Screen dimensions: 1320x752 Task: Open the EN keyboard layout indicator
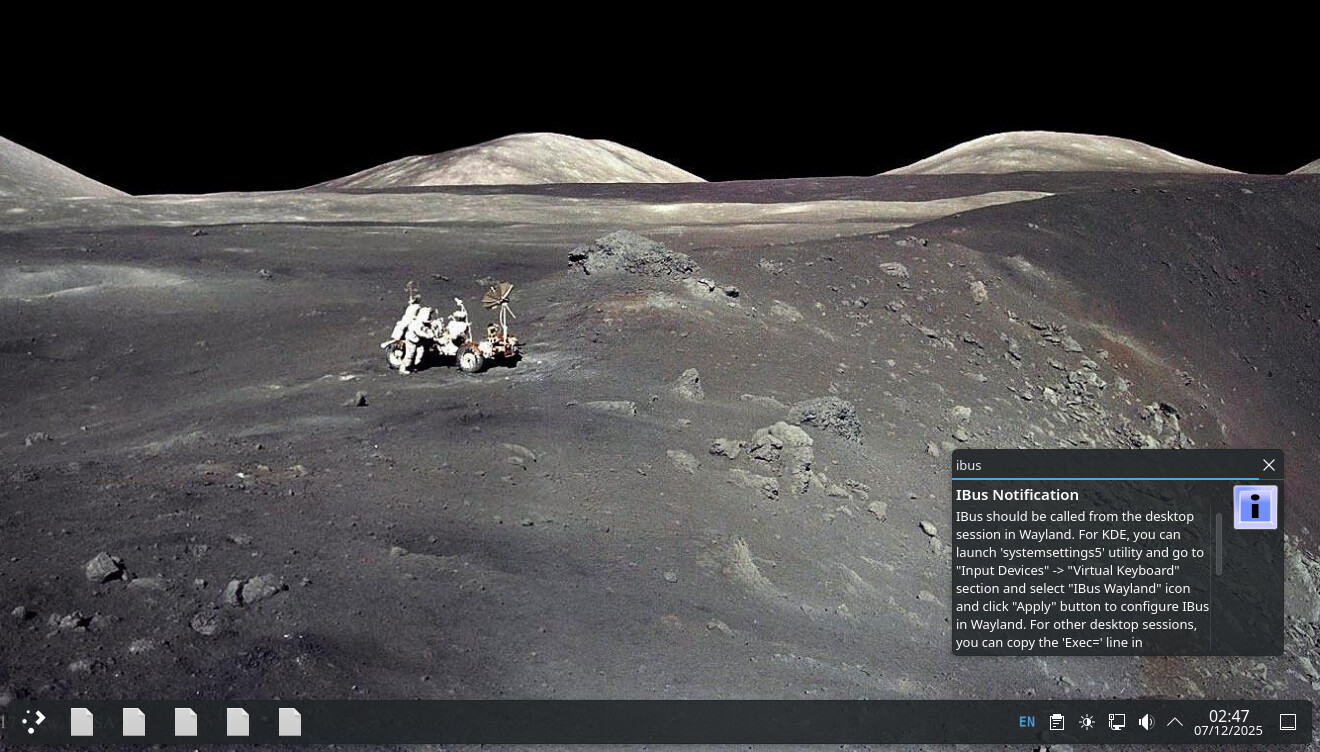pyautogui.click(x=1027, y=722)
